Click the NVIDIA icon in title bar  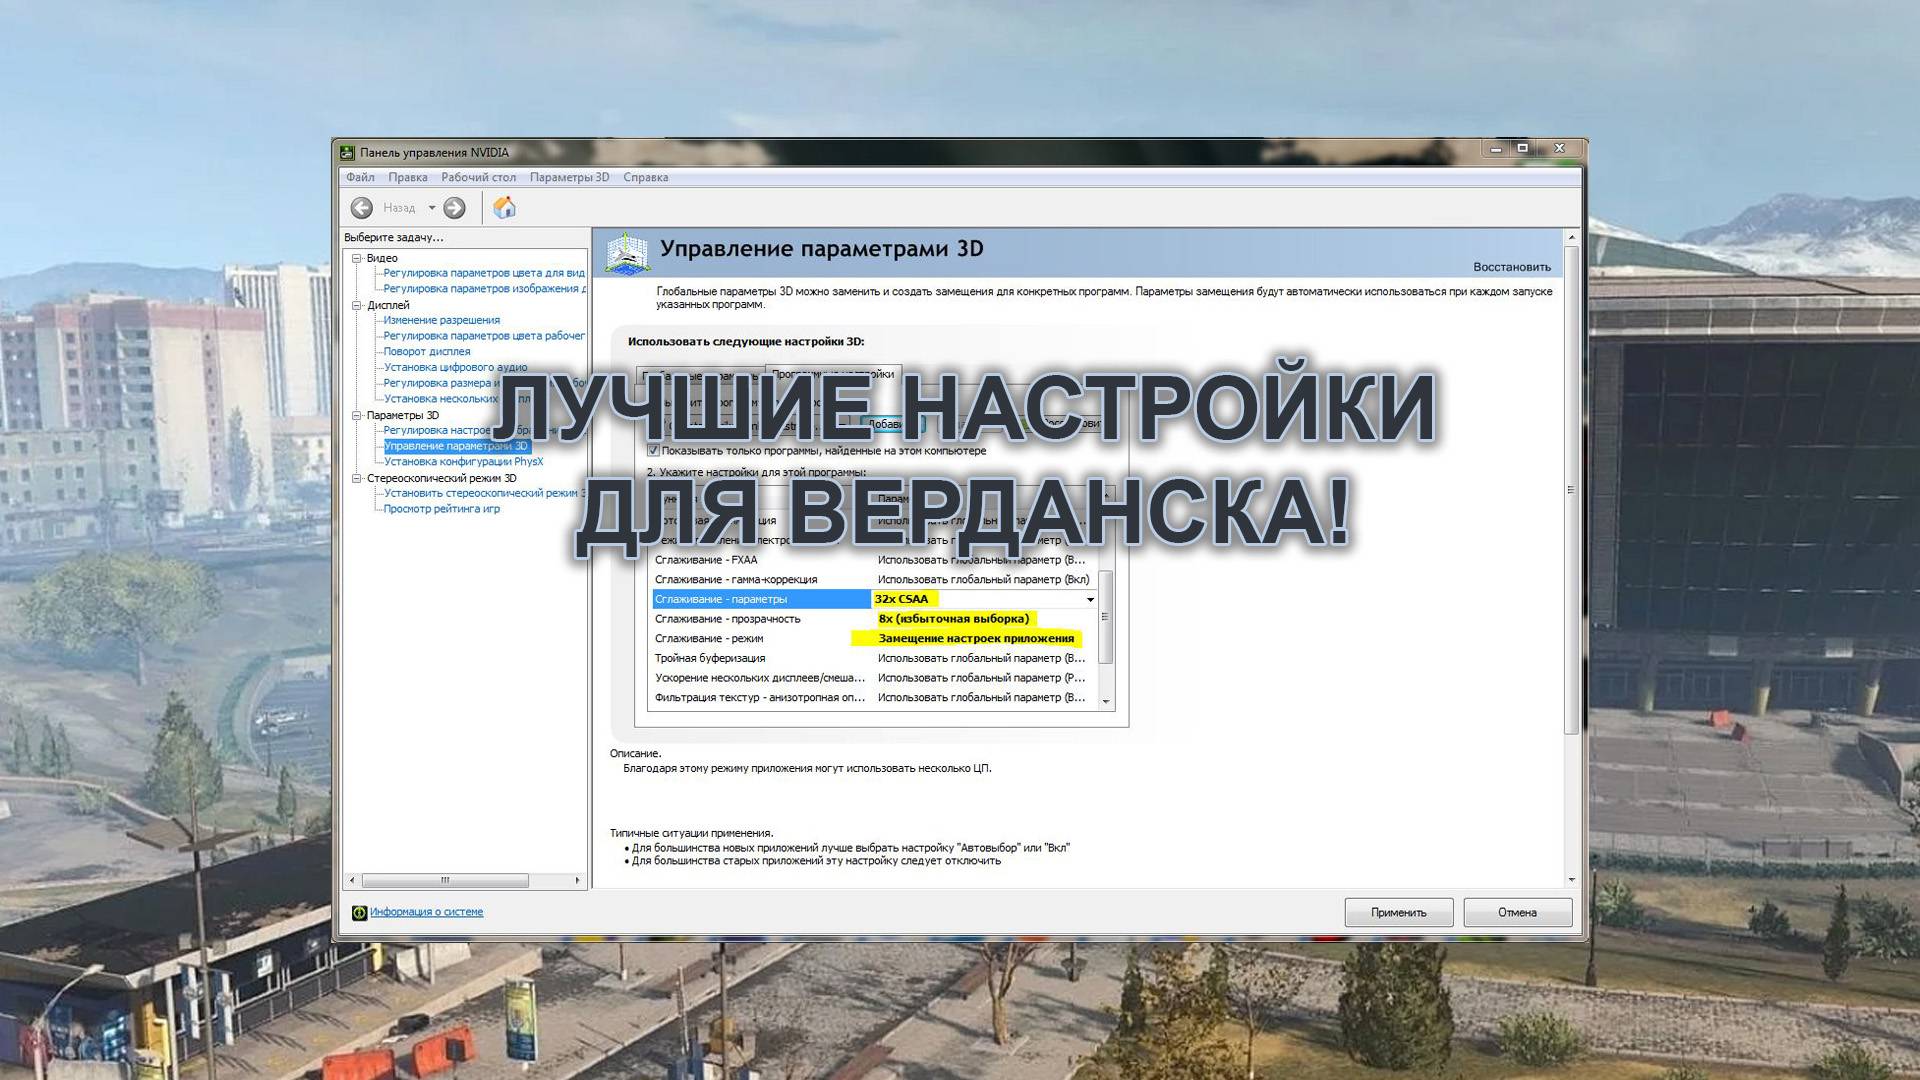347,152
